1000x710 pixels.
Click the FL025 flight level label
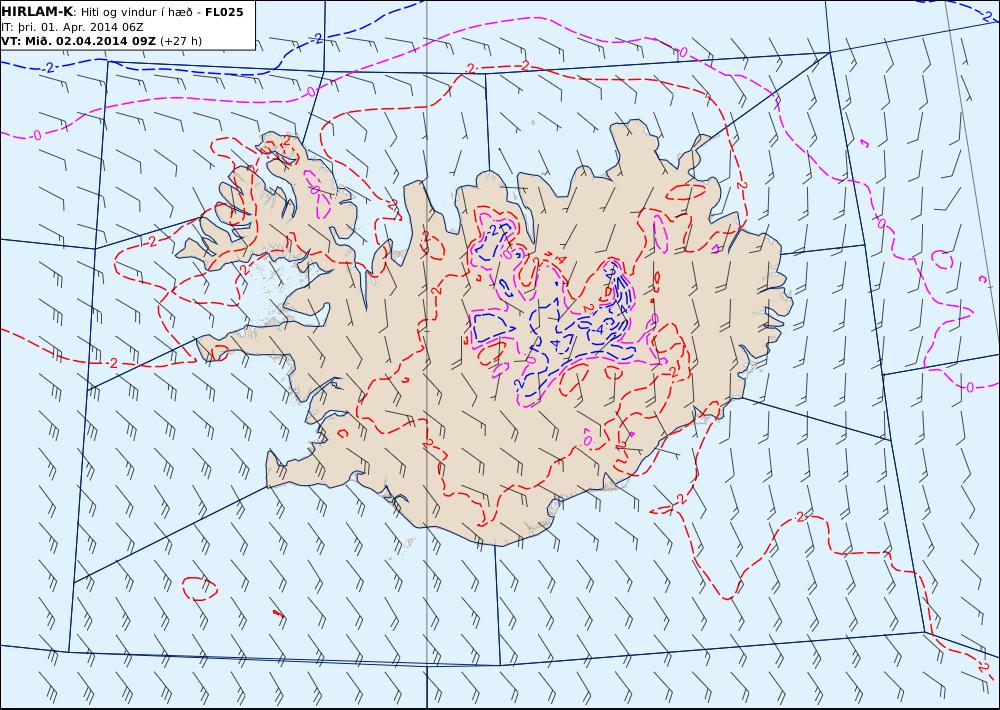coord(224,12)
